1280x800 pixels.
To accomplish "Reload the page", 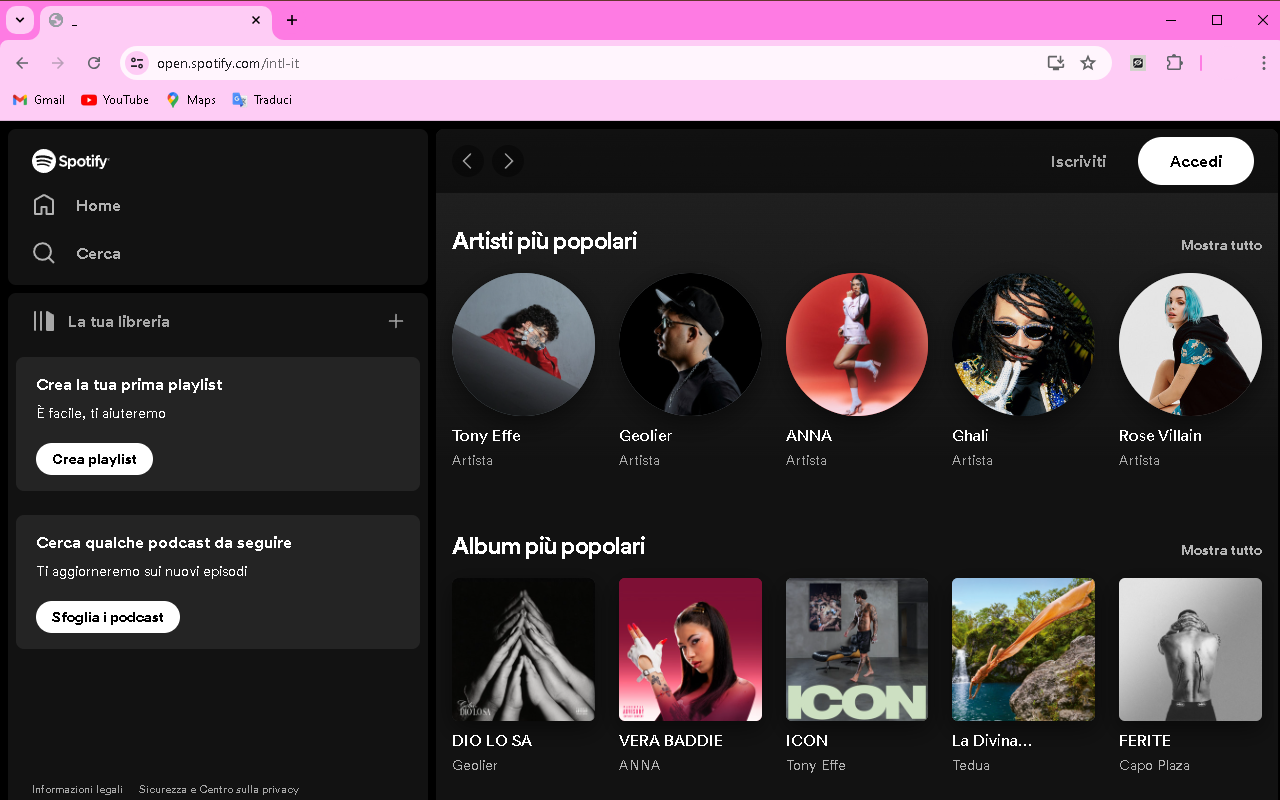I will coord(94,63).
